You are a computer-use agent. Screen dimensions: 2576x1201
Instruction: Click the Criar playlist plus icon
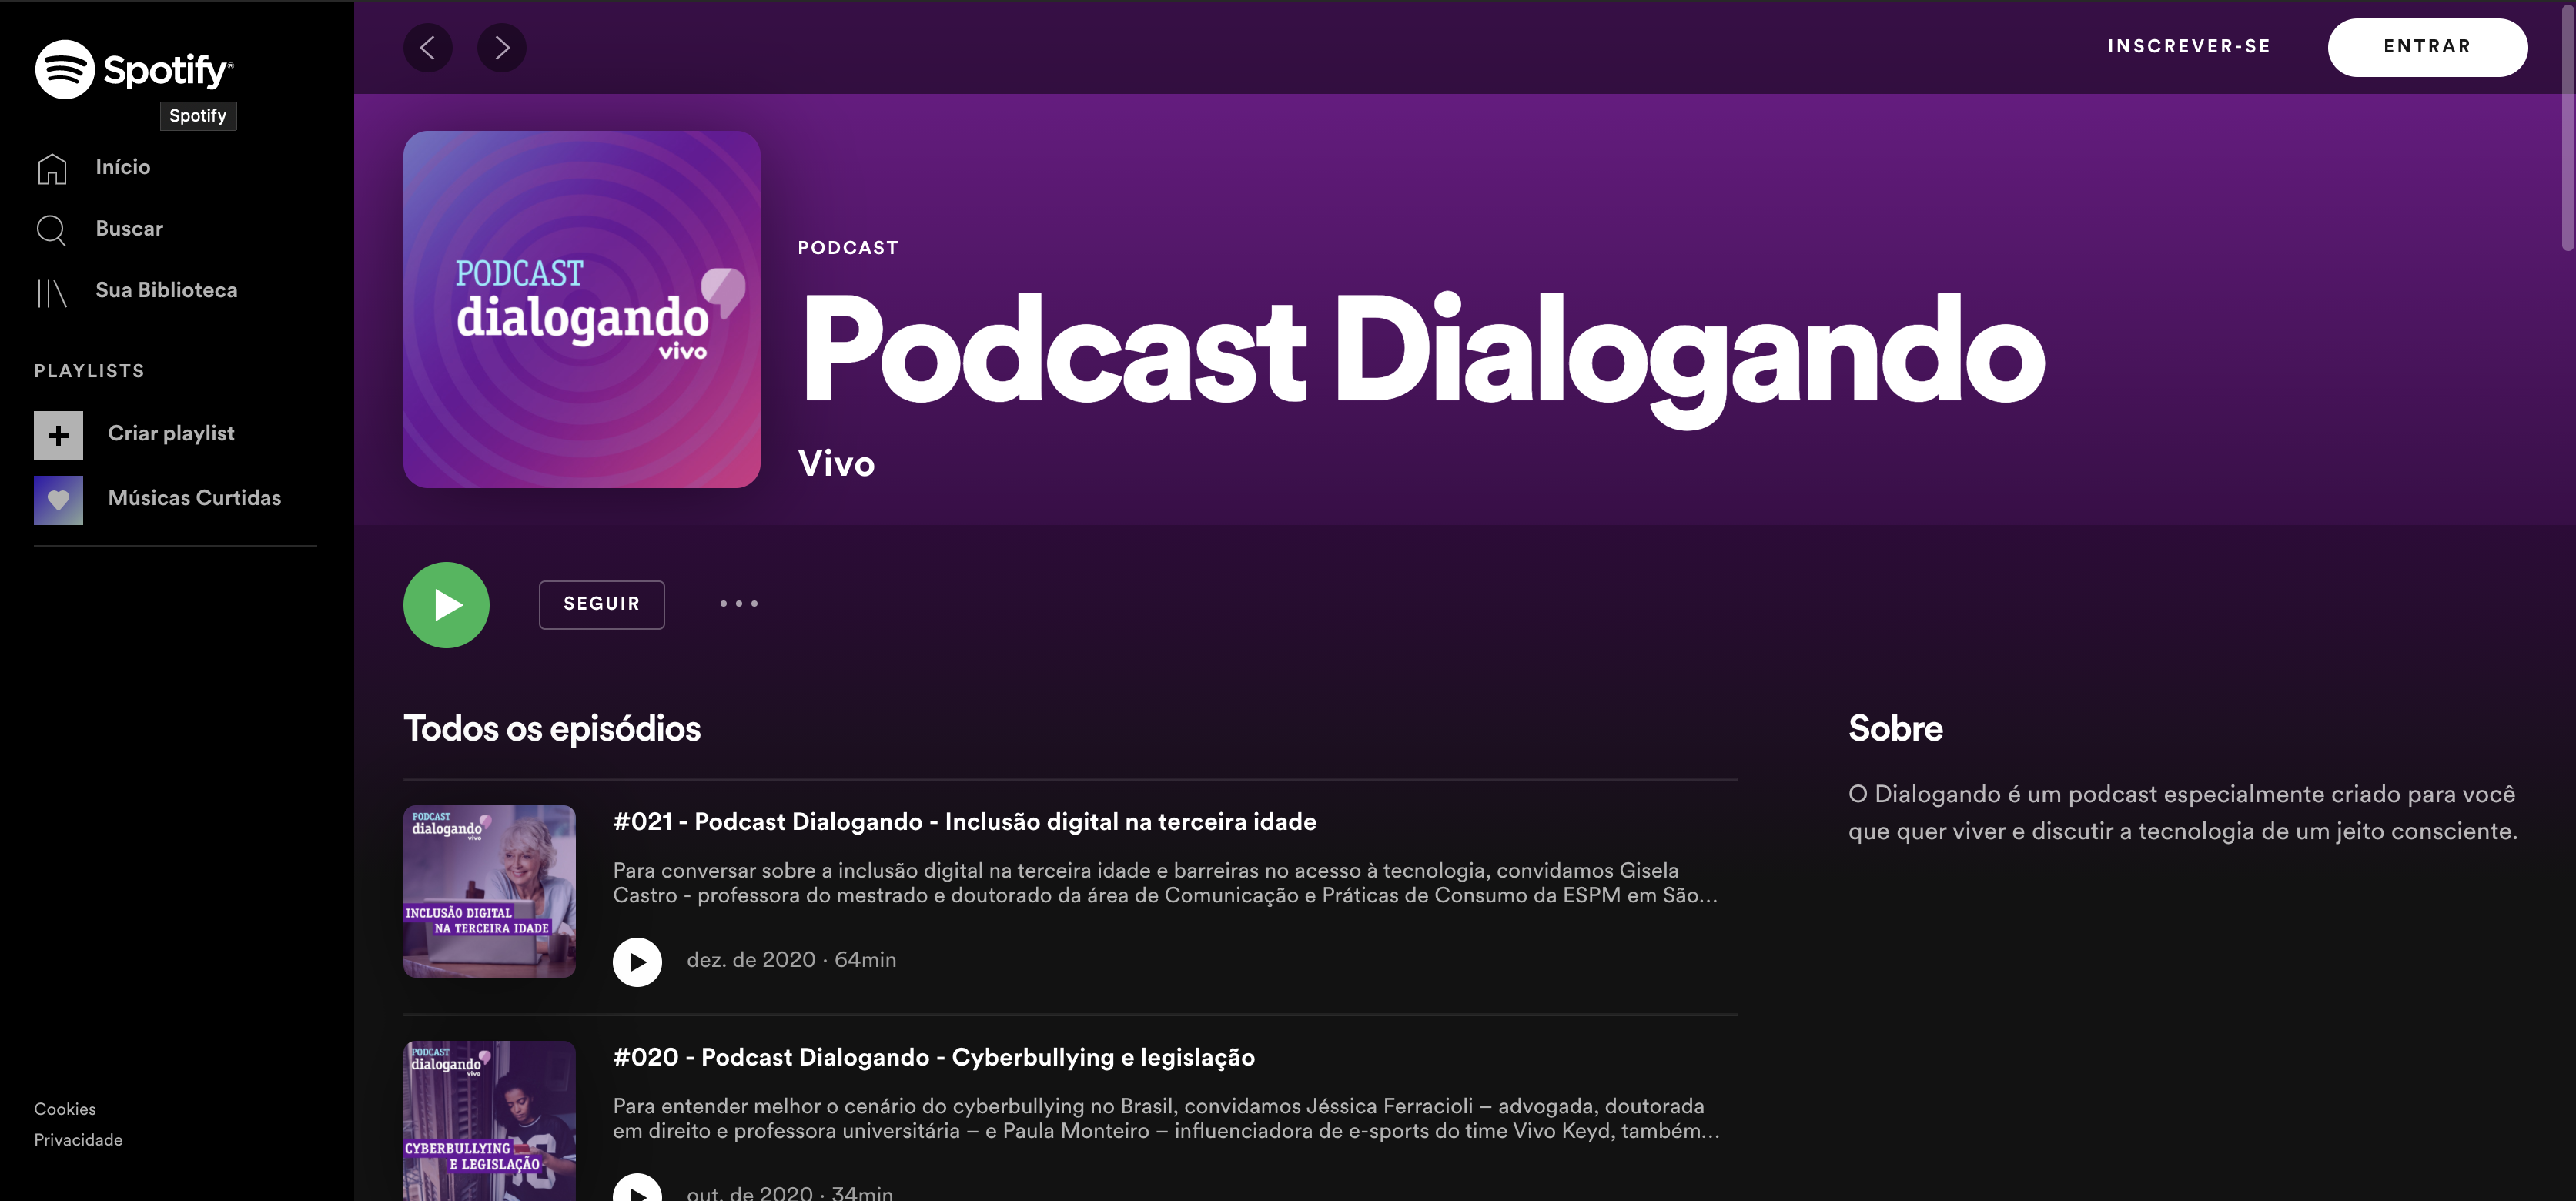click(58, 435)
